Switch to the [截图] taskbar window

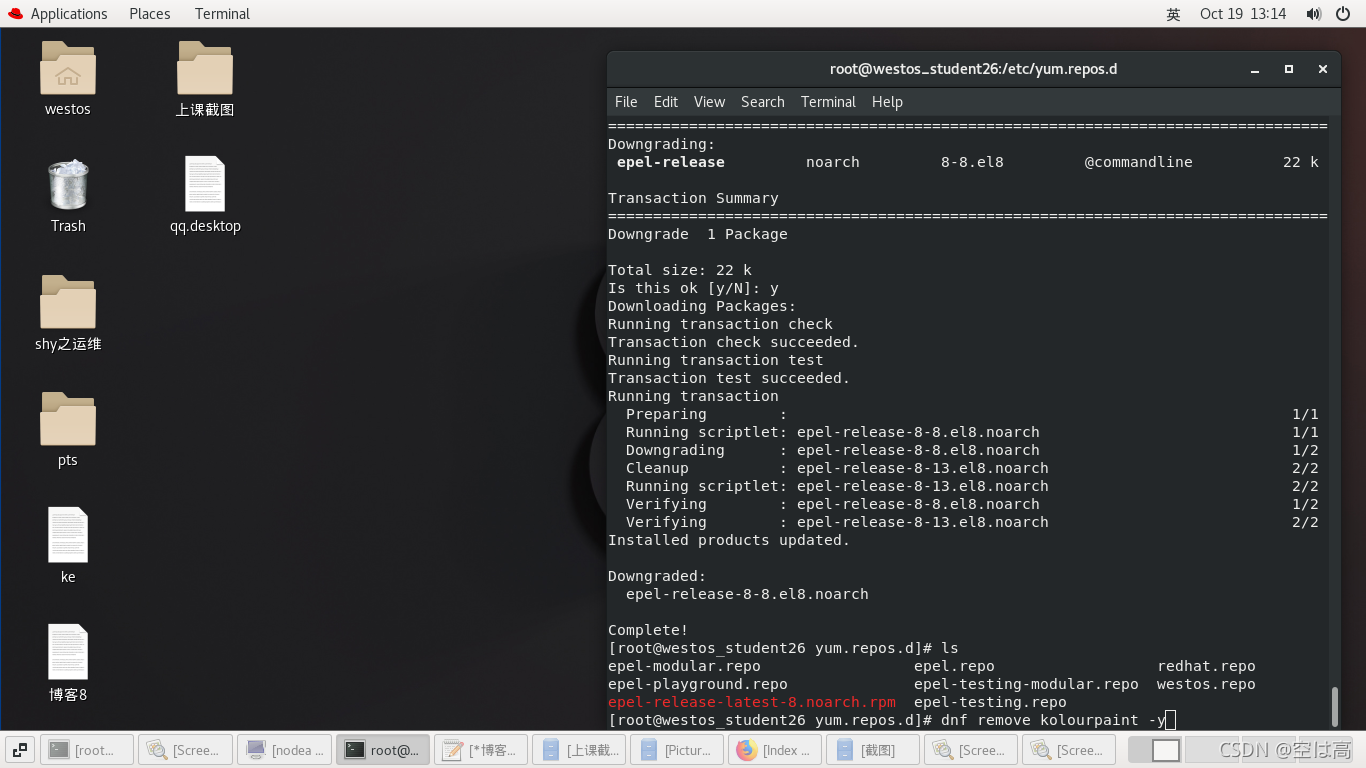coord(873,750)
